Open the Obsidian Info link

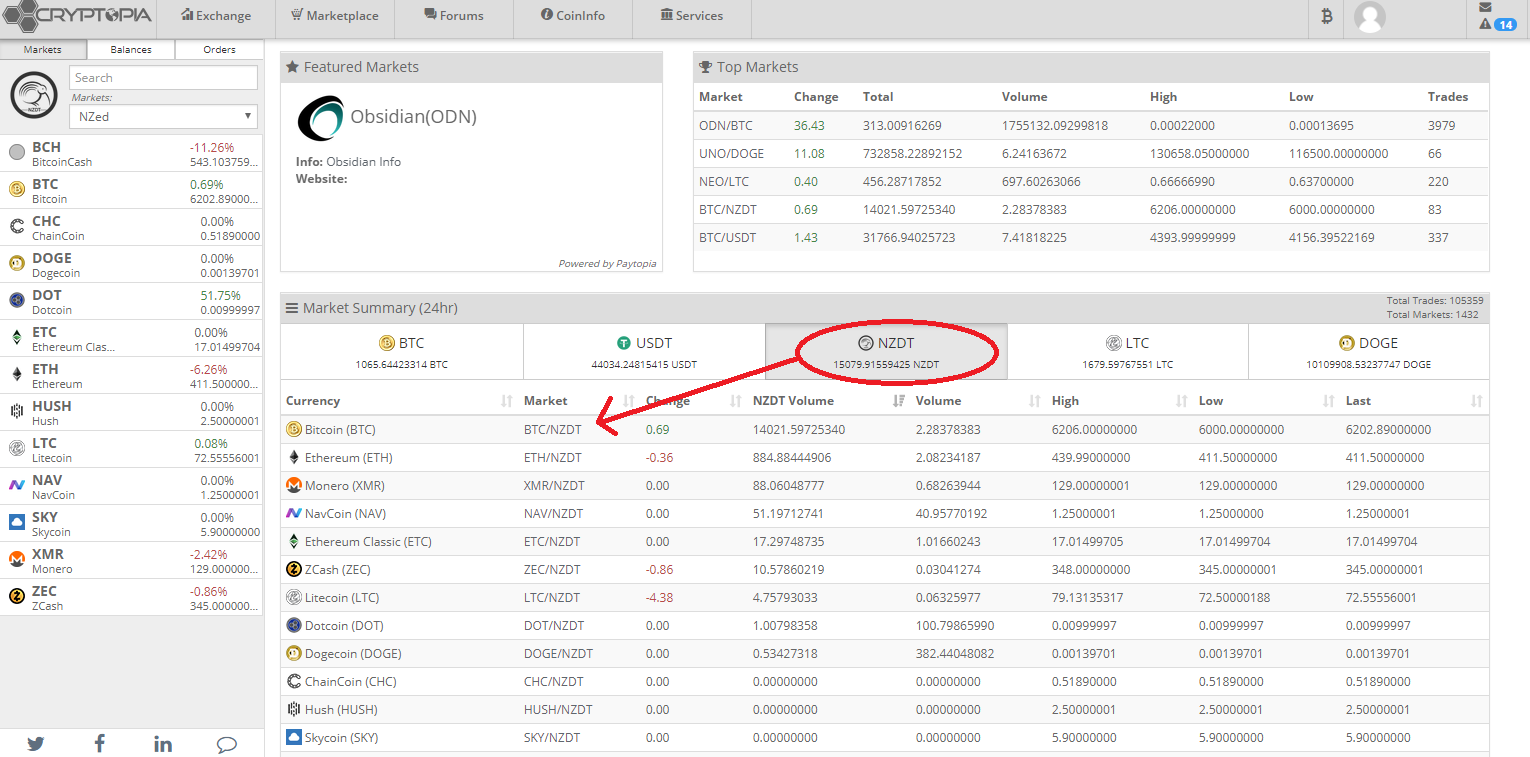coord(363,162)
